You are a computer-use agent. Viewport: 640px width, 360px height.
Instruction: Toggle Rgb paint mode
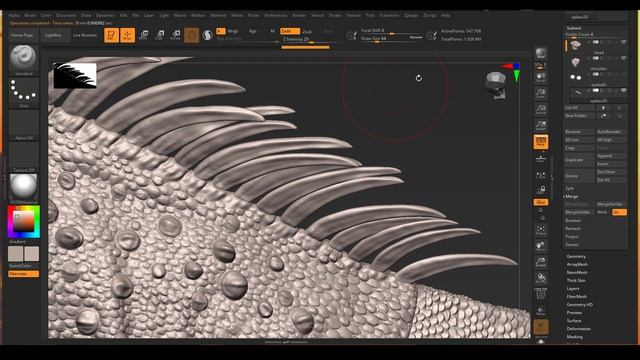(253, 31)
